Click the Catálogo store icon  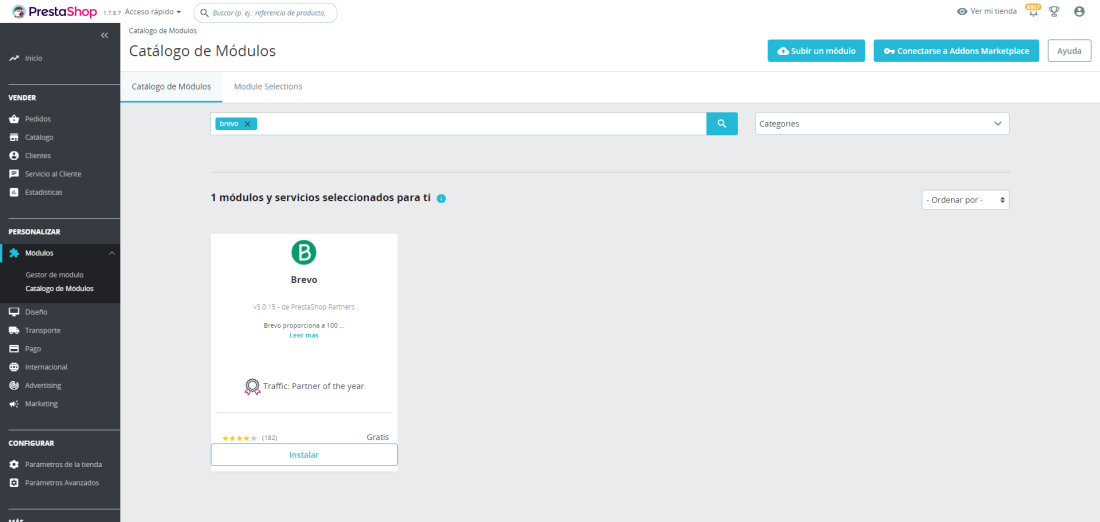coord(14,138)
